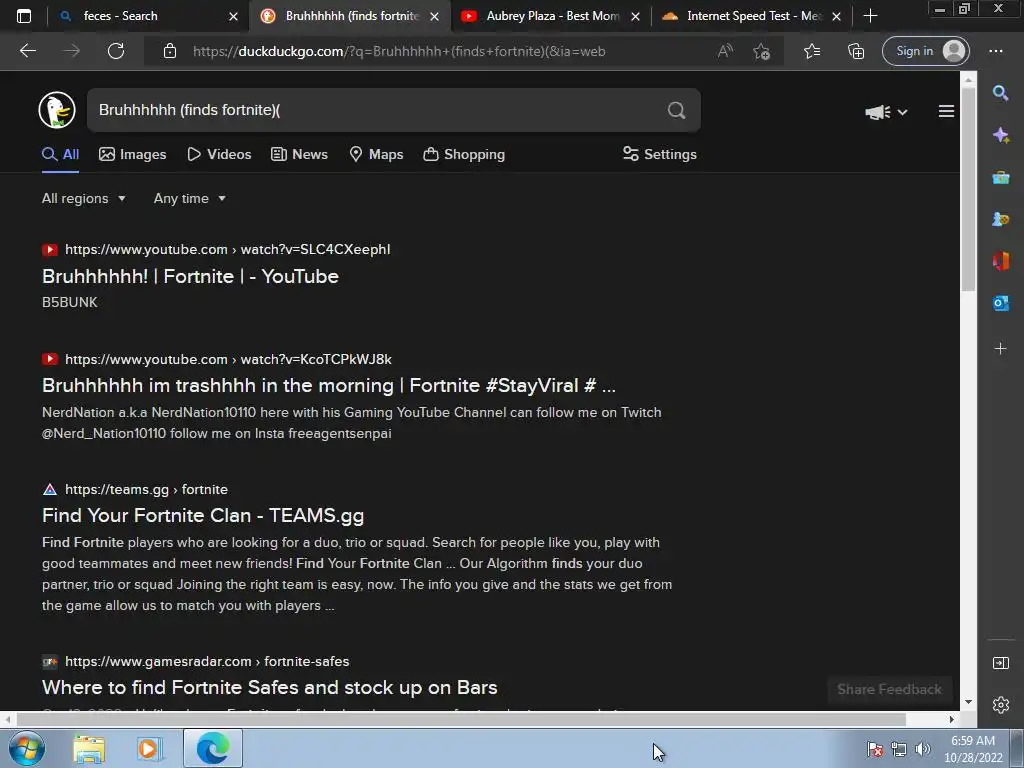Viewport: 1024px width, 768px height.
Task: Open the sidebar Microsoft Office icon
Action: (x=1000, y=261)
